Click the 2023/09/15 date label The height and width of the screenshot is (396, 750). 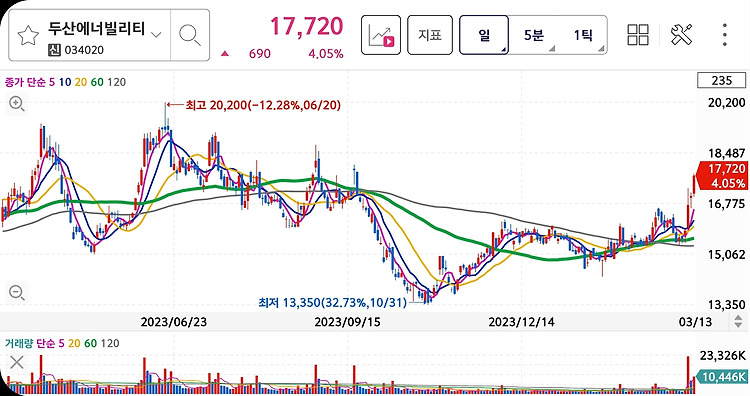point(347,322)
